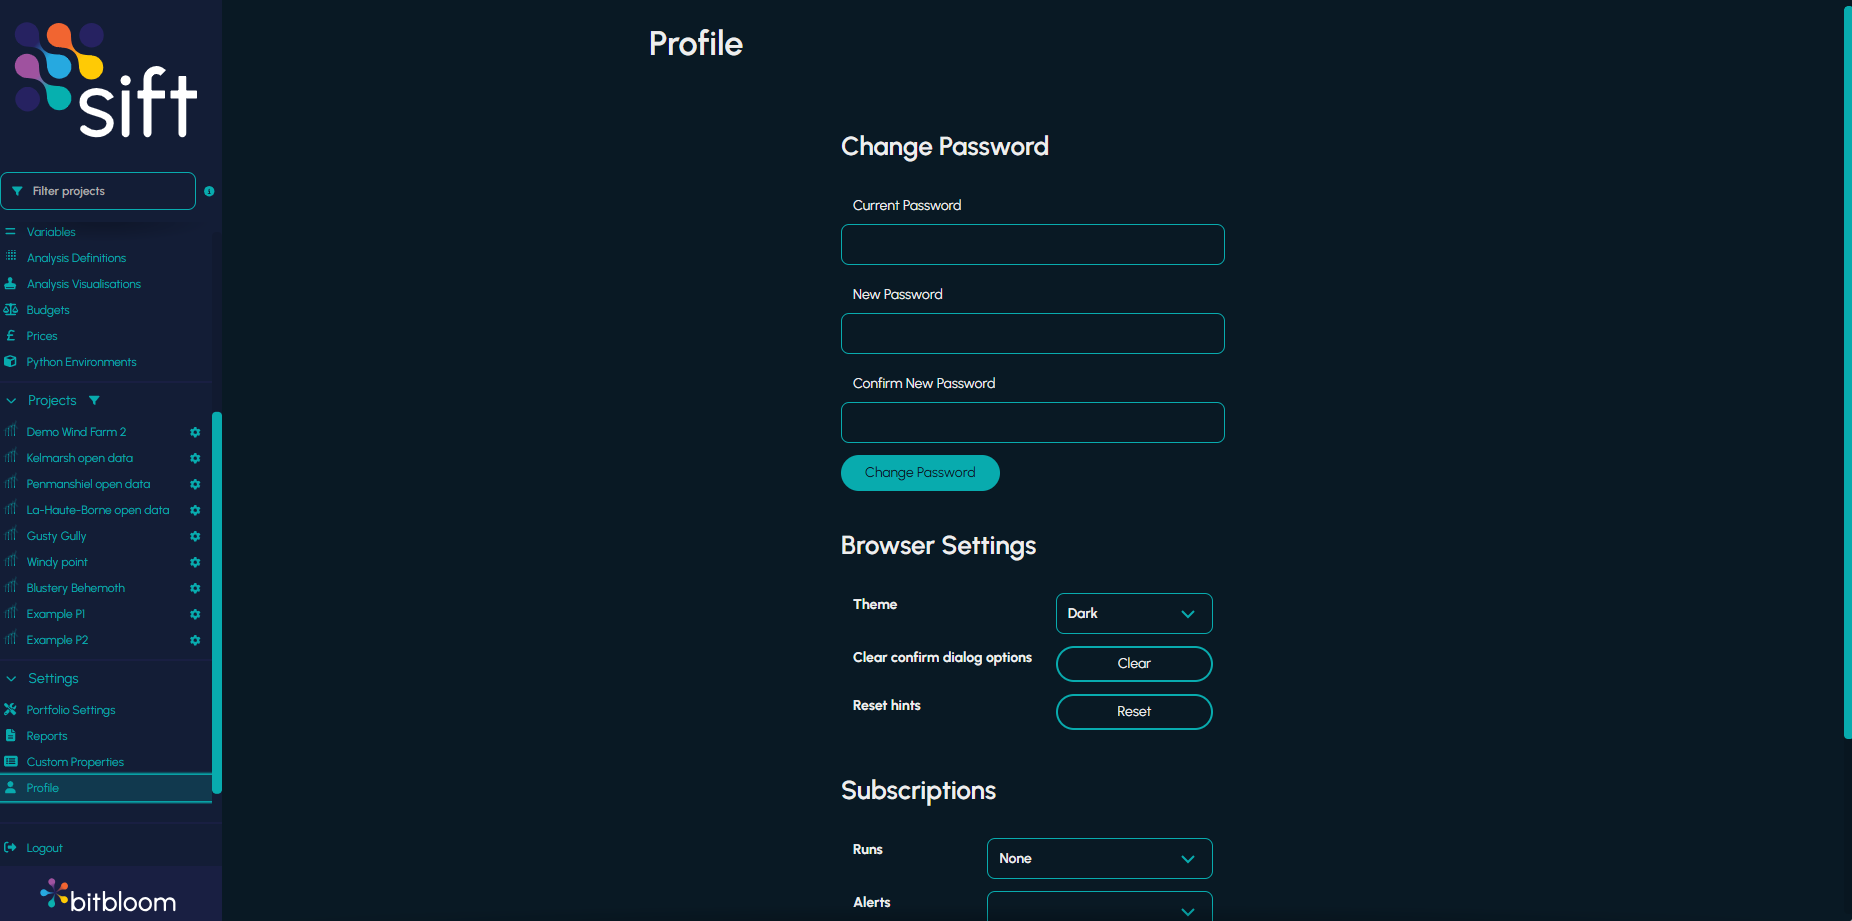
Task: Click the Change Password button
Action: coord(920,473)
